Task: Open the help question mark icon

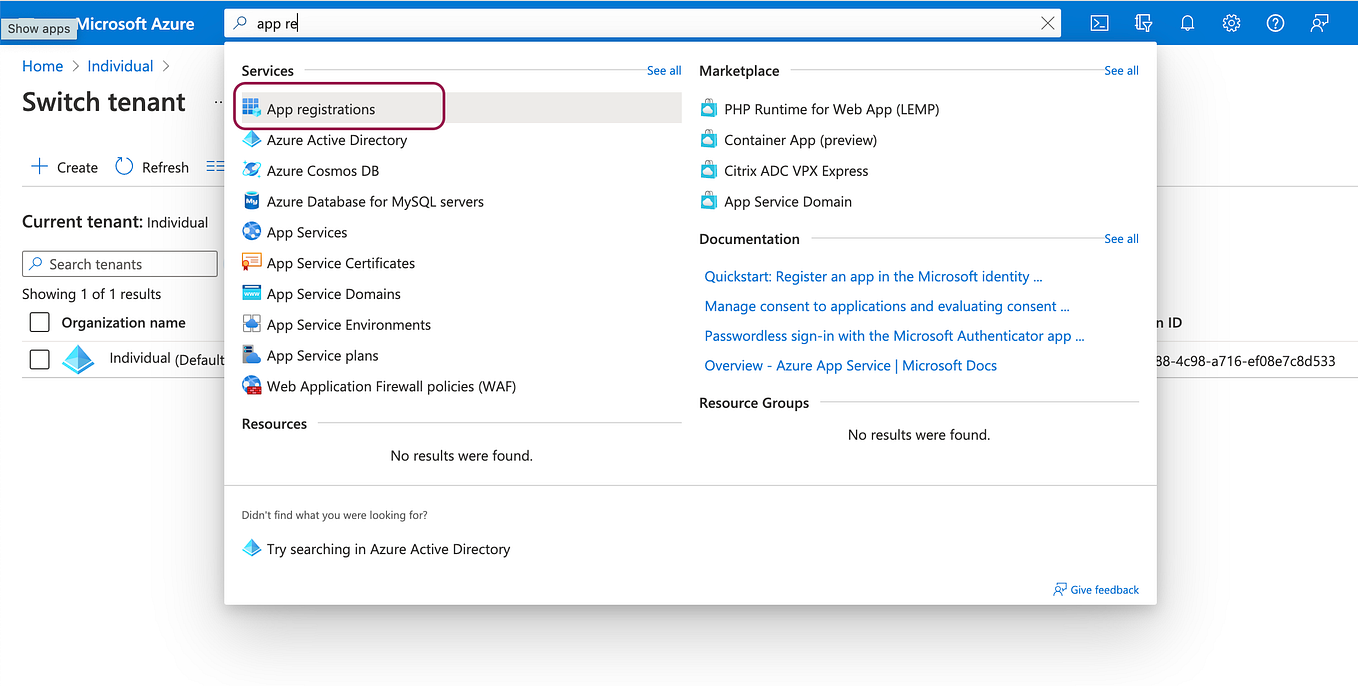Action: pyautogui.click(x=1275, y=23)
